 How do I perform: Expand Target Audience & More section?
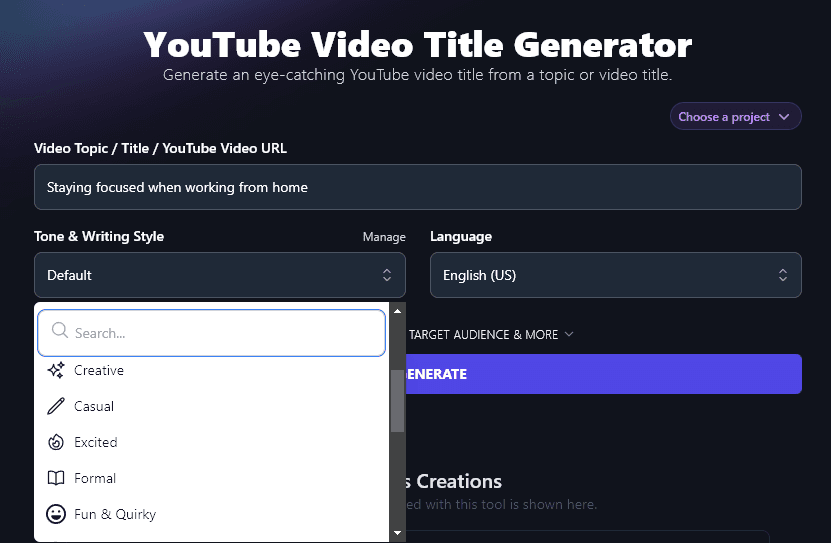[491, 335]
